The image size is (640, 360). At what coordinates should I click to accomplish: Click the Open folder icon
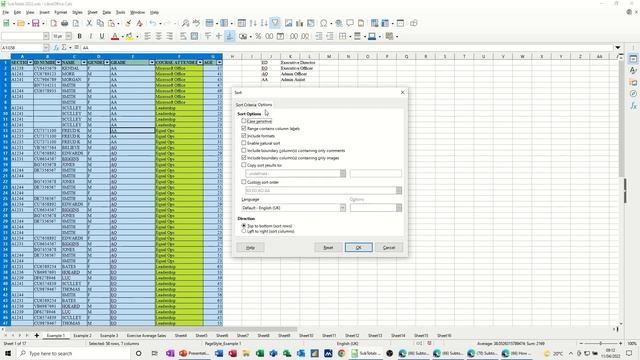click(x=20, y=23)
